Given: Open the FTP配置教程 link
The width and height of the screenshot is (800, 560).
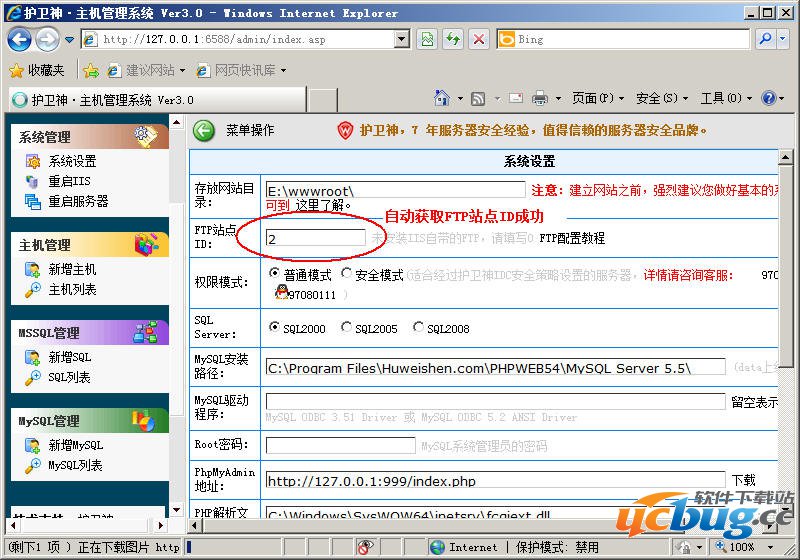Looking at the screenshot, I should click(572, 238).
